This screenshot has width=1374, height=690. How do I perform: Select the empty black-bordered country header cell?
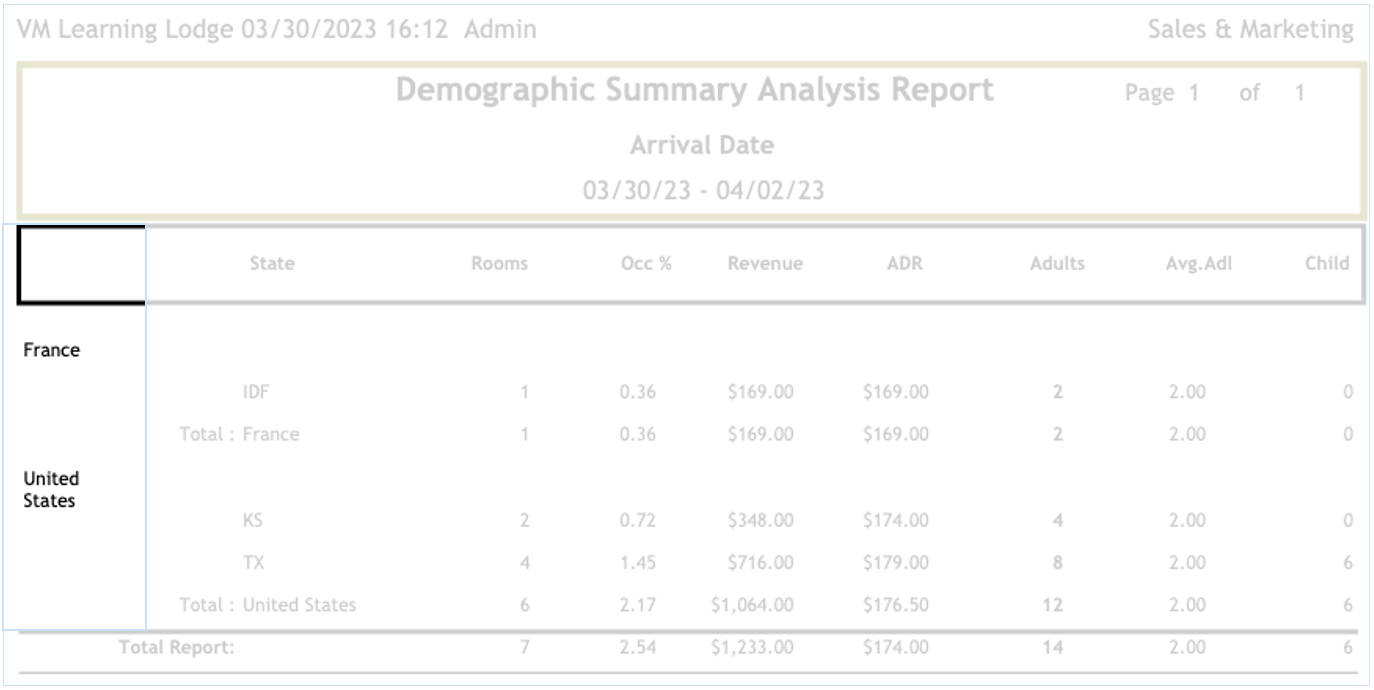pyautogui.click(x=81, y=265)
